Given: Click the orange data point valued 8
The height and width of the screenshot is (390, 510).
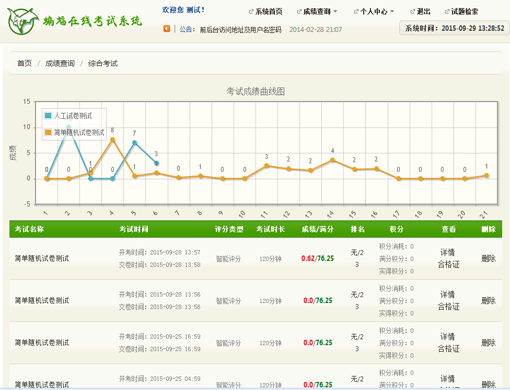Looking at the screenshot, I should click(113, 140).
